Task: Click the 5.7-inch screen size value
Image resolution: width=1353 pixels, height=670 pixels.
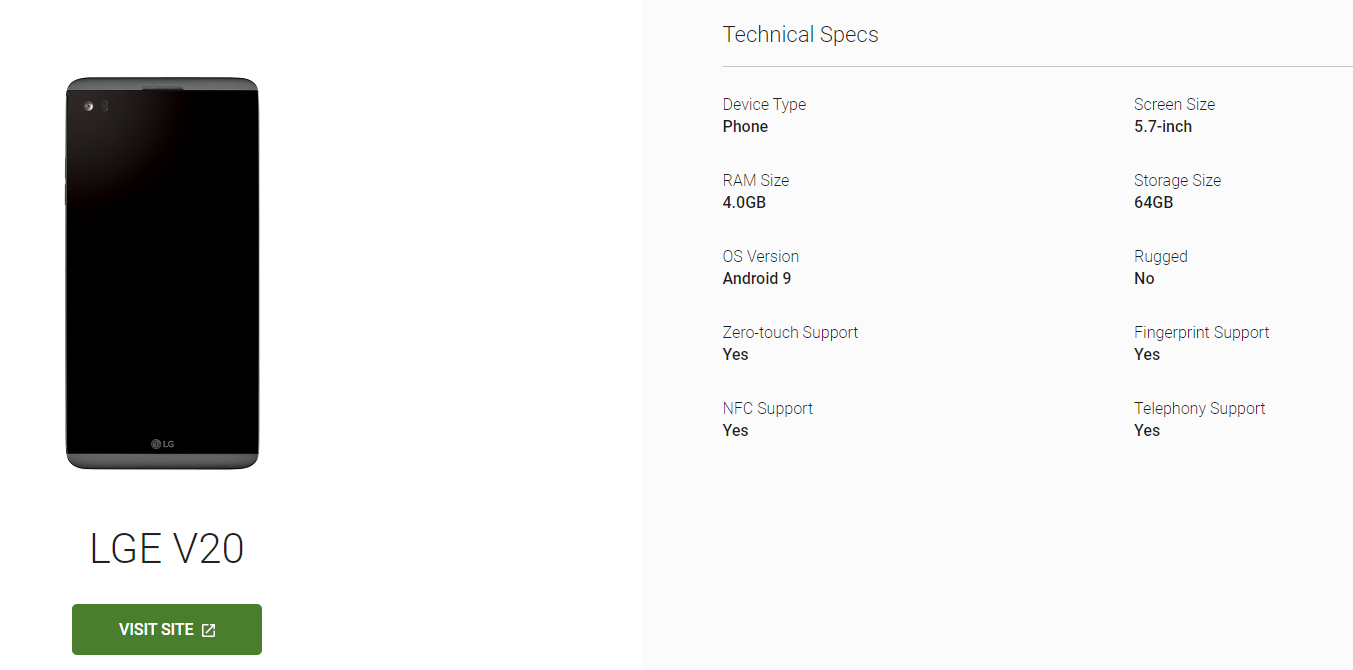Action: click(1162, 126)
